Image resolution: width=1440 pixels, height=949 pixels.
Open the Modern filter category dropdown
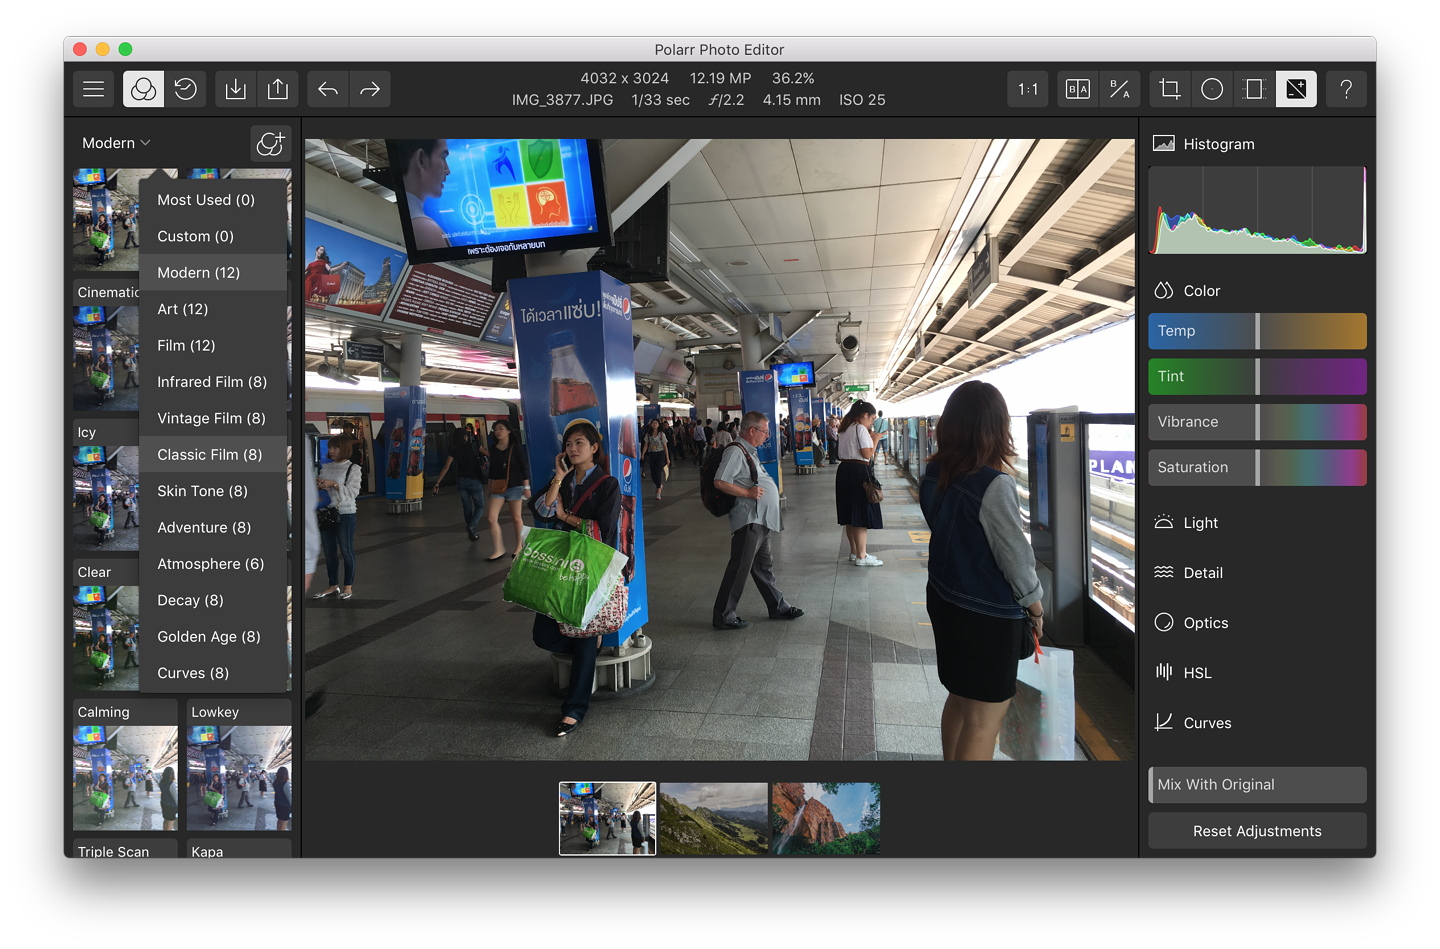[116, 143]
